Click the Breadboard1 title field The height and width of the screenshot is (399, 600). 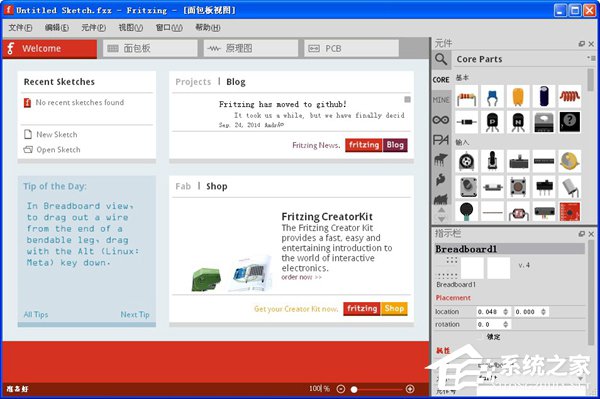tap(510, 249)
